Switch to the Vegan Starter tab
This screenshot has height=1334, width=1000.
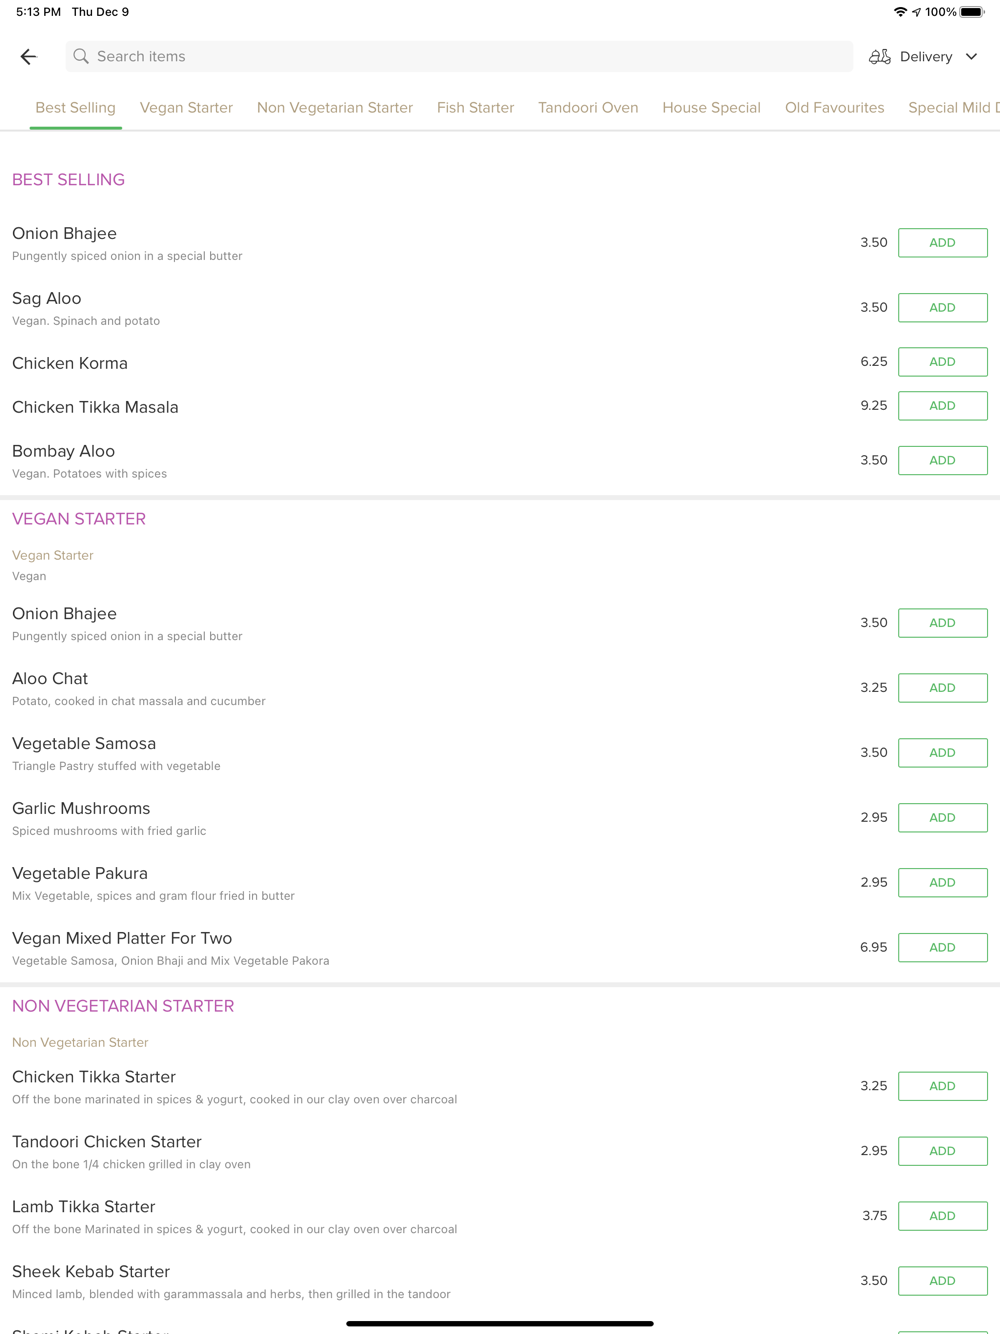coord(186,108)
